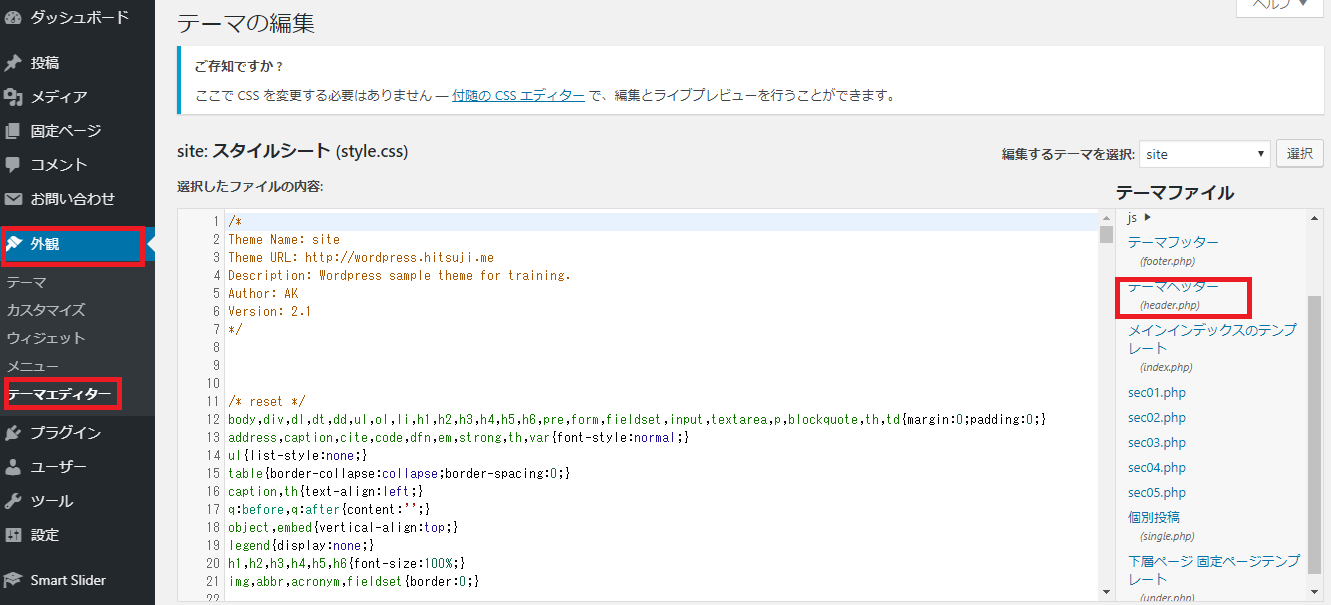The height and width of the screenshot is (605, 1331).
Task: Click the Plugins plug icon
Action: [13, 433]
